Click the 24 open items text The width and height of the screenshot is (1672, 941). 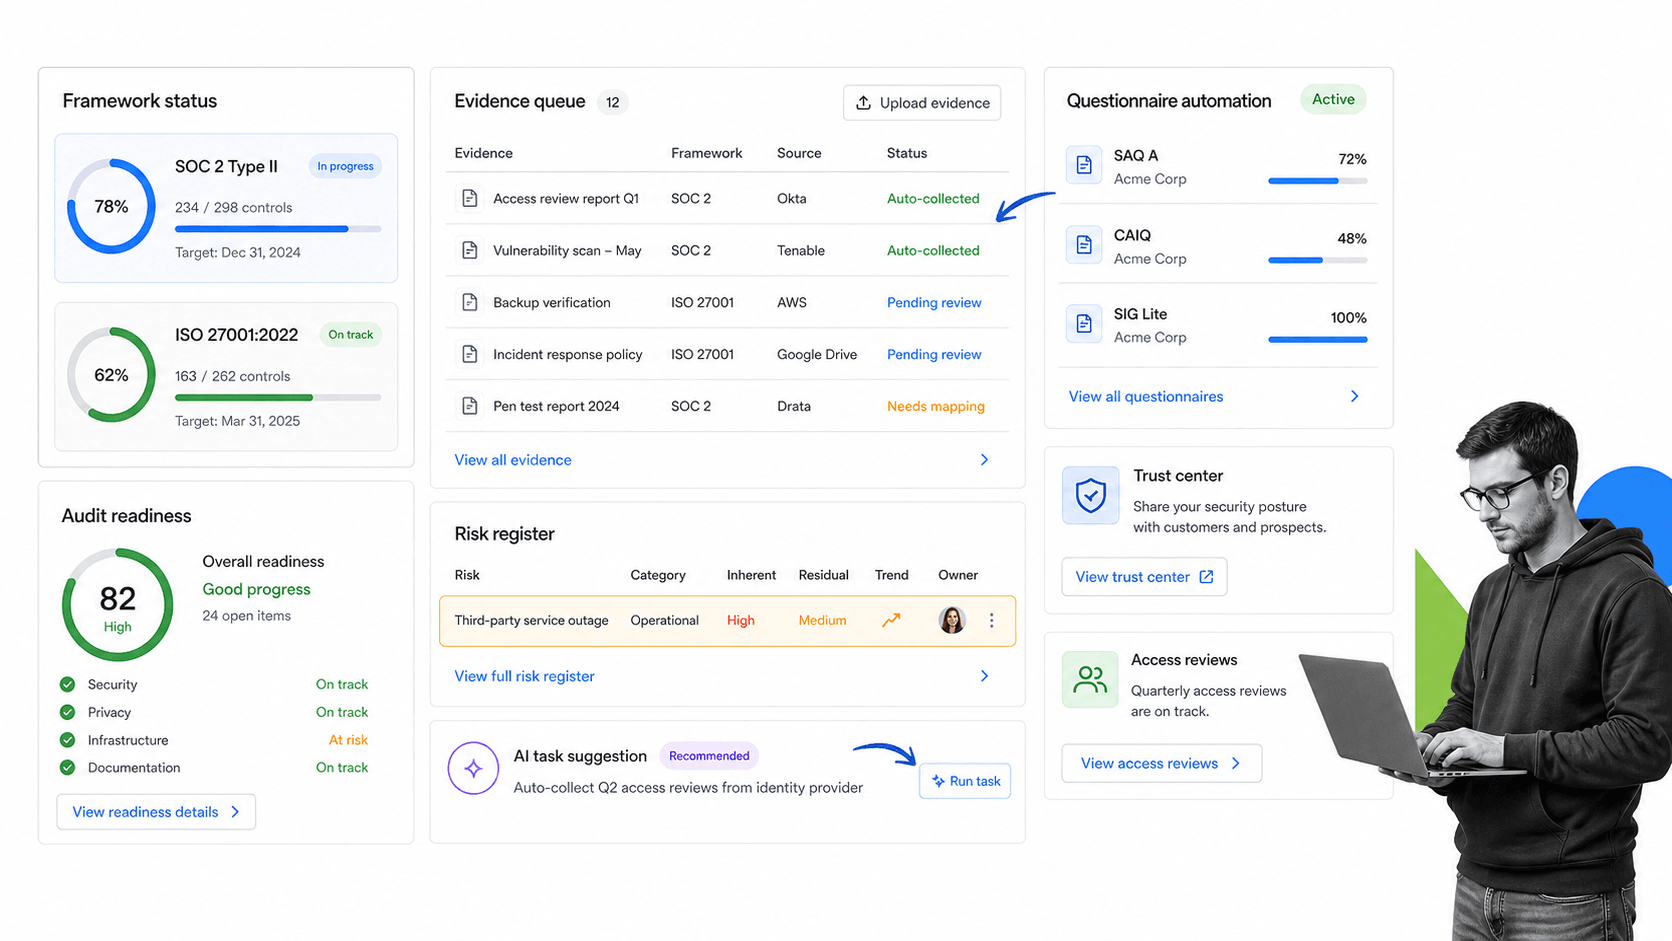[246, 616]
